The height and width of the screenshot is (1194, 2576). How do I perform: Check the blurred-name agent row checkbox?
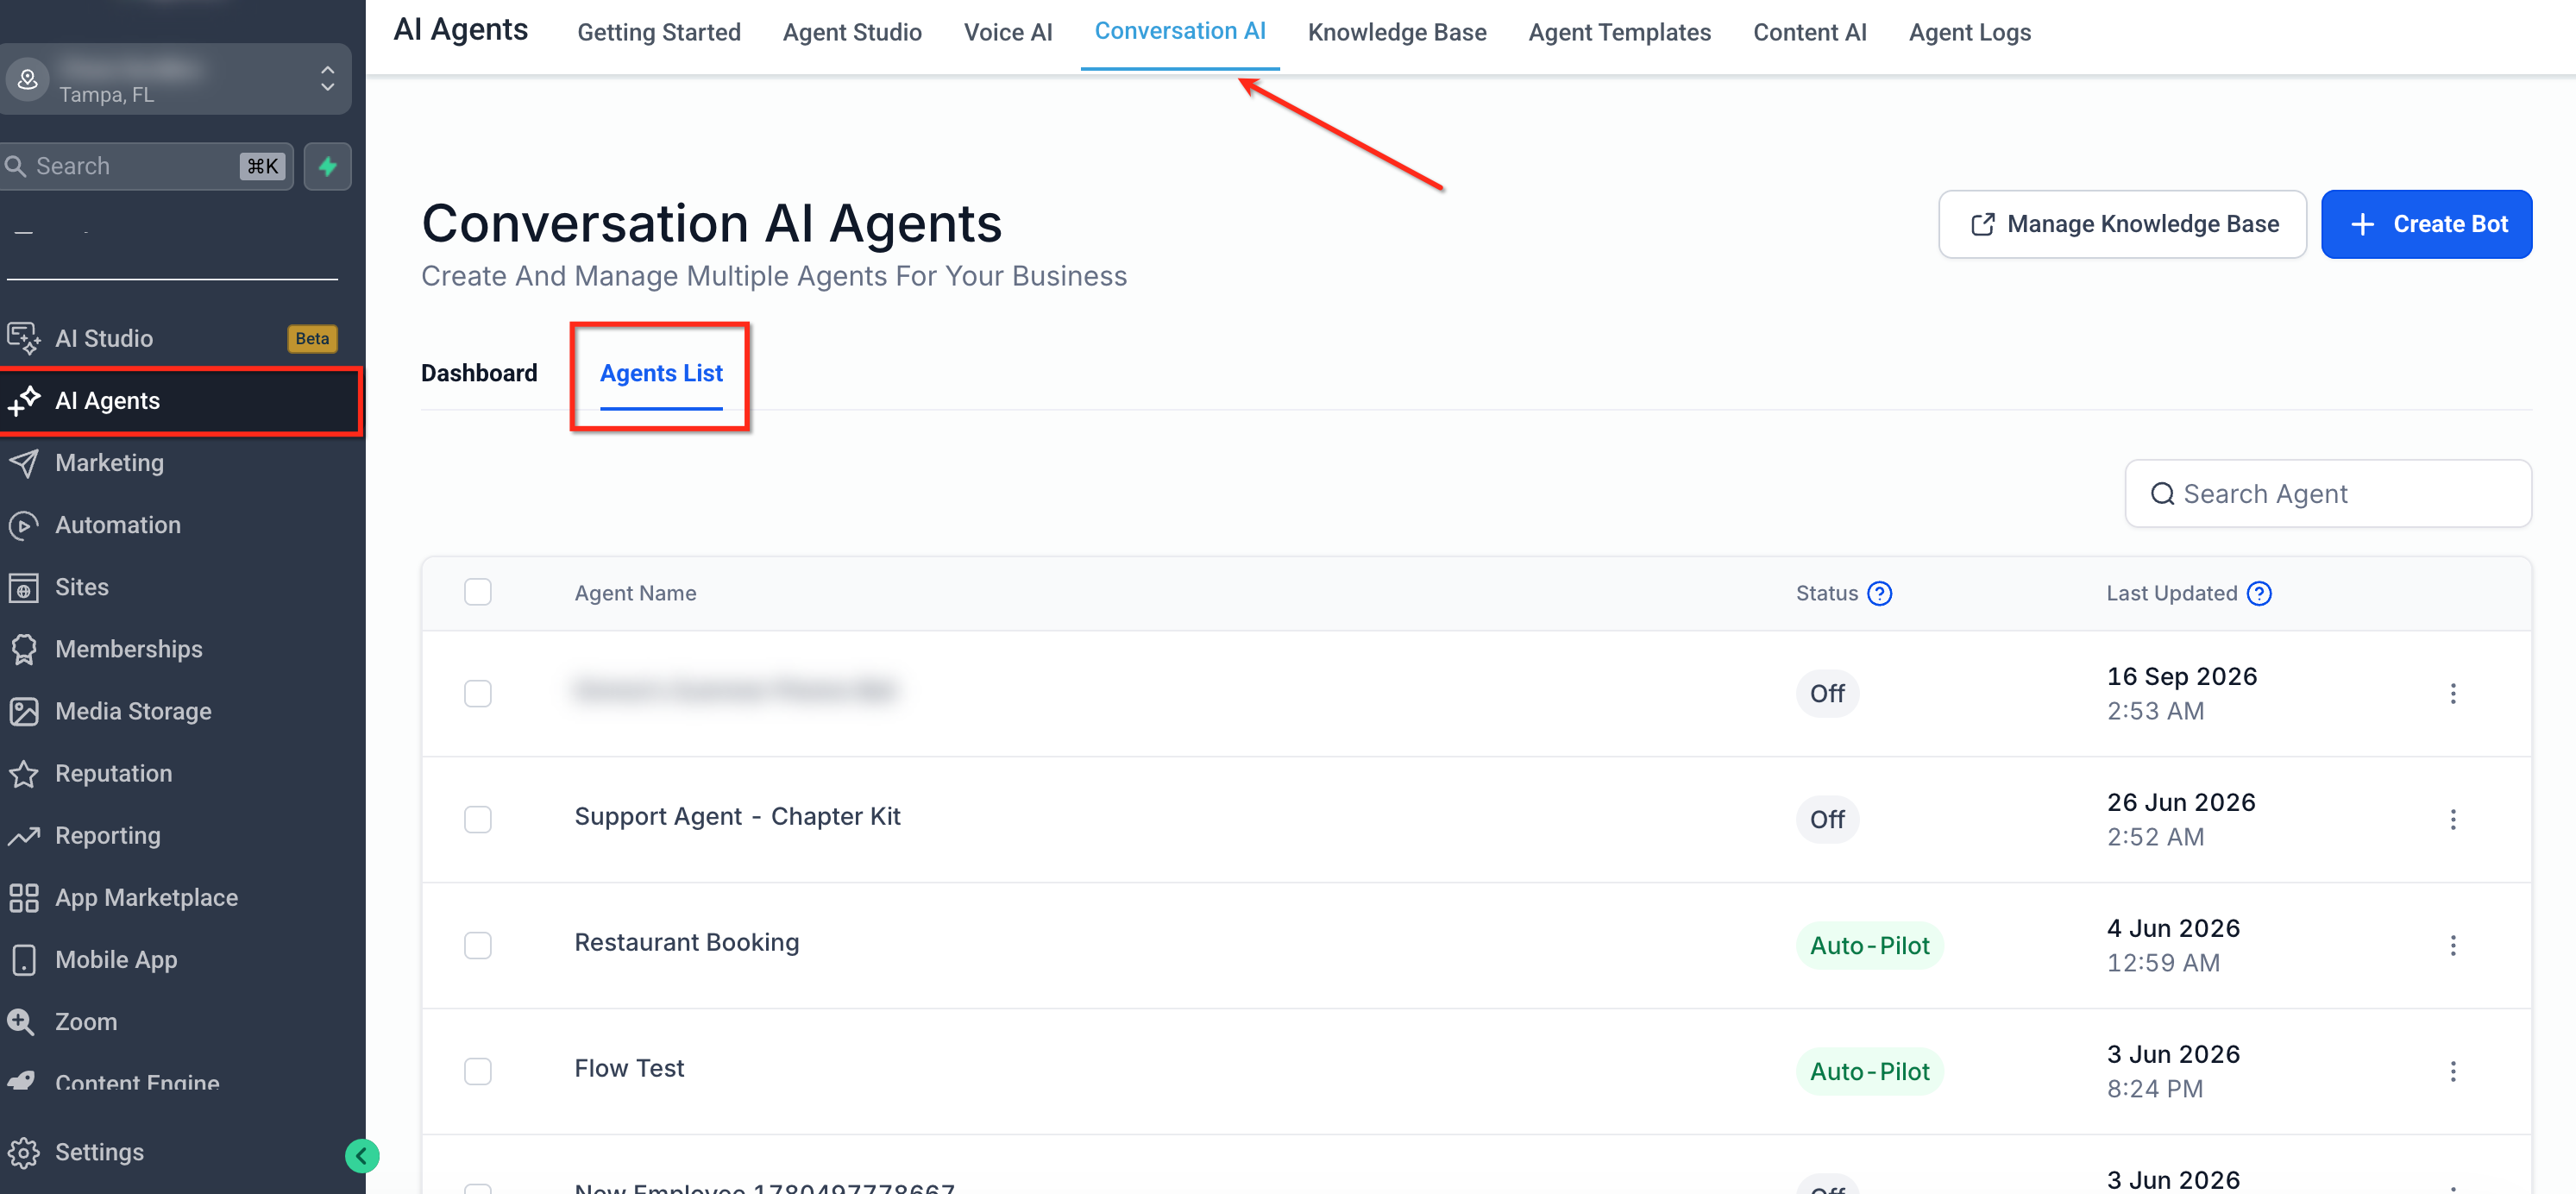coord(478,693)
